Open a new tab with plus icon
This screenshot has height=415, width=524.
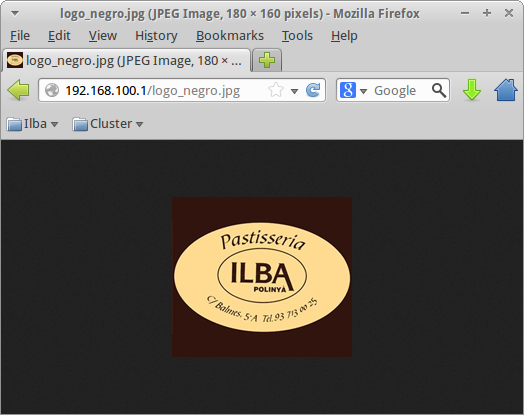(x=267, y=60)
